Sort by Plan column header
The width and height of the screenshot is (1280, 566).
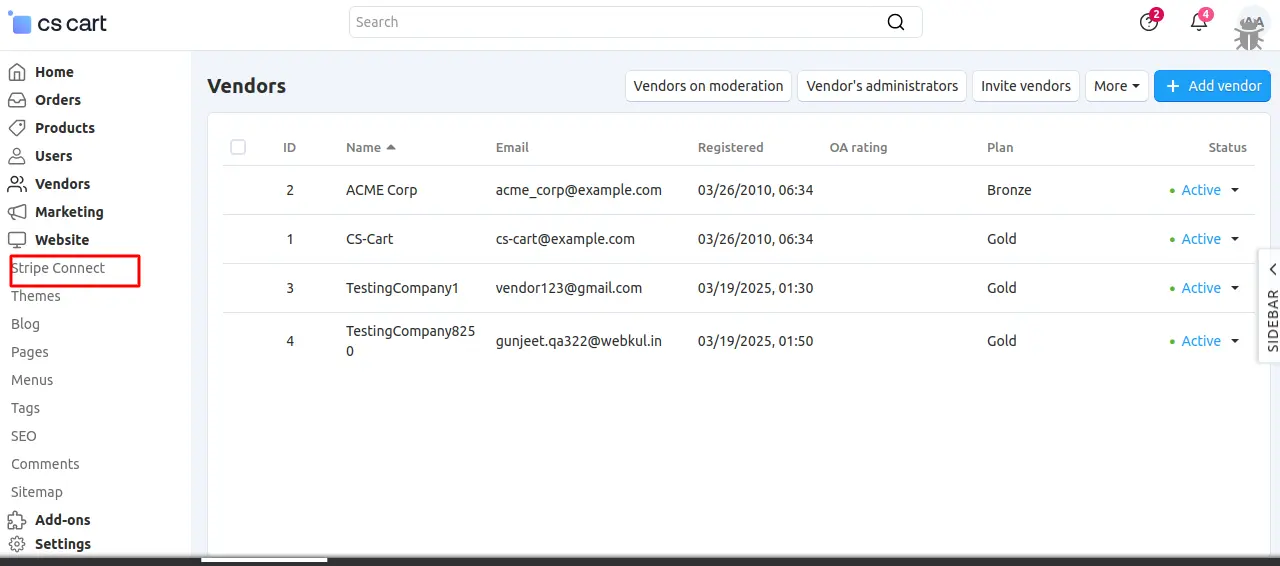[x=1000, y=147]
